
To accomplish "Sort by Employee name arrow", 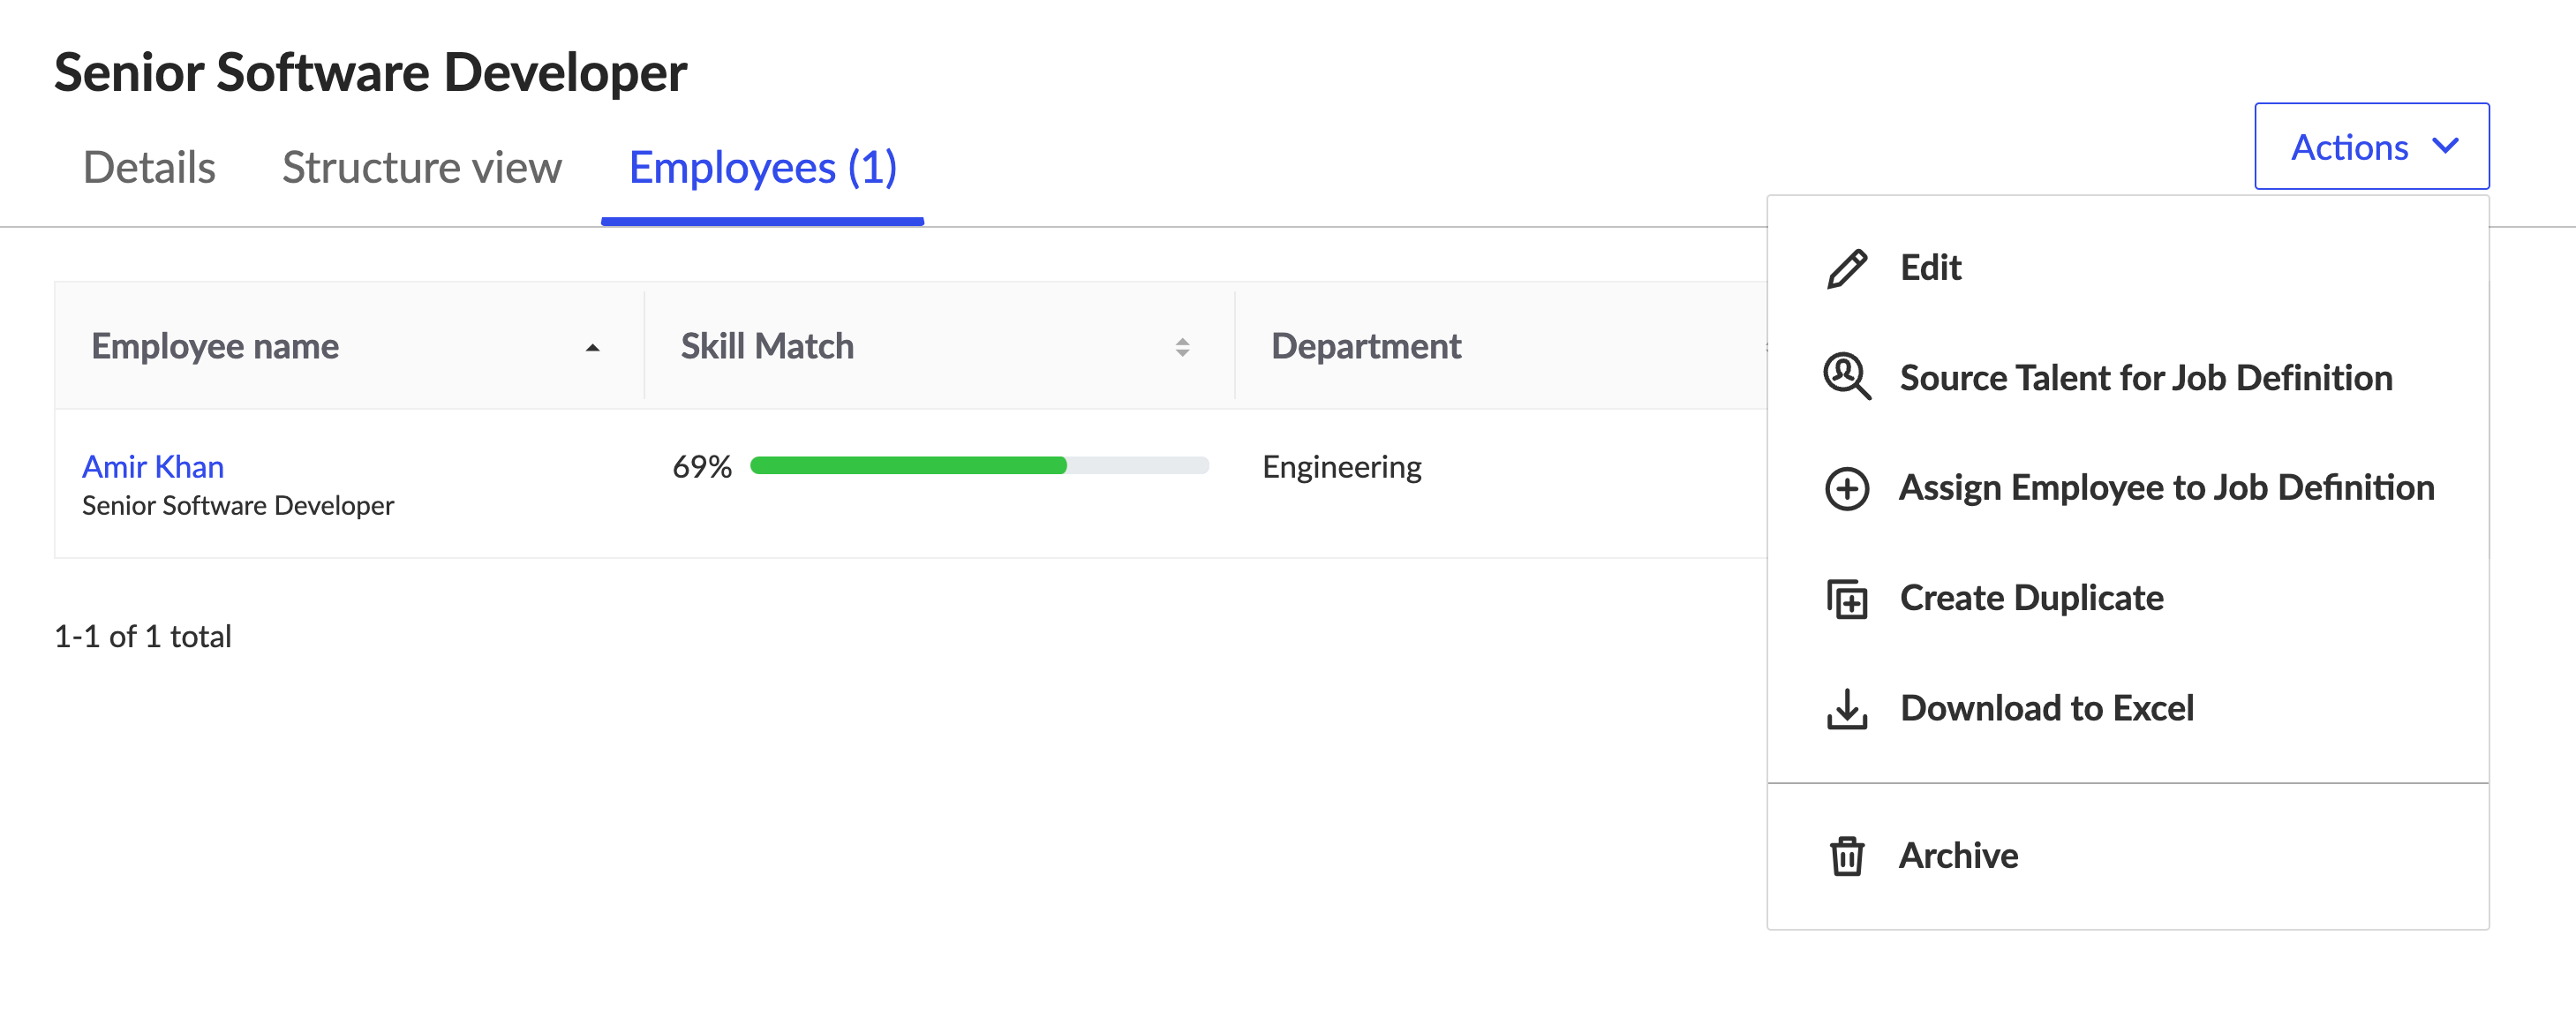I will click(592, 347).
